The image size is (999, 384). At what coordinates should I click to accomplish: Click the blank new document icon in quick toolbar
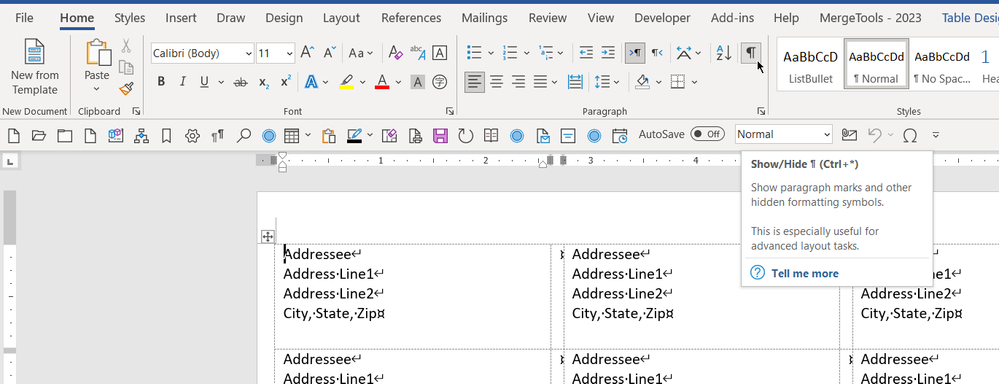(x=13, y=135)
